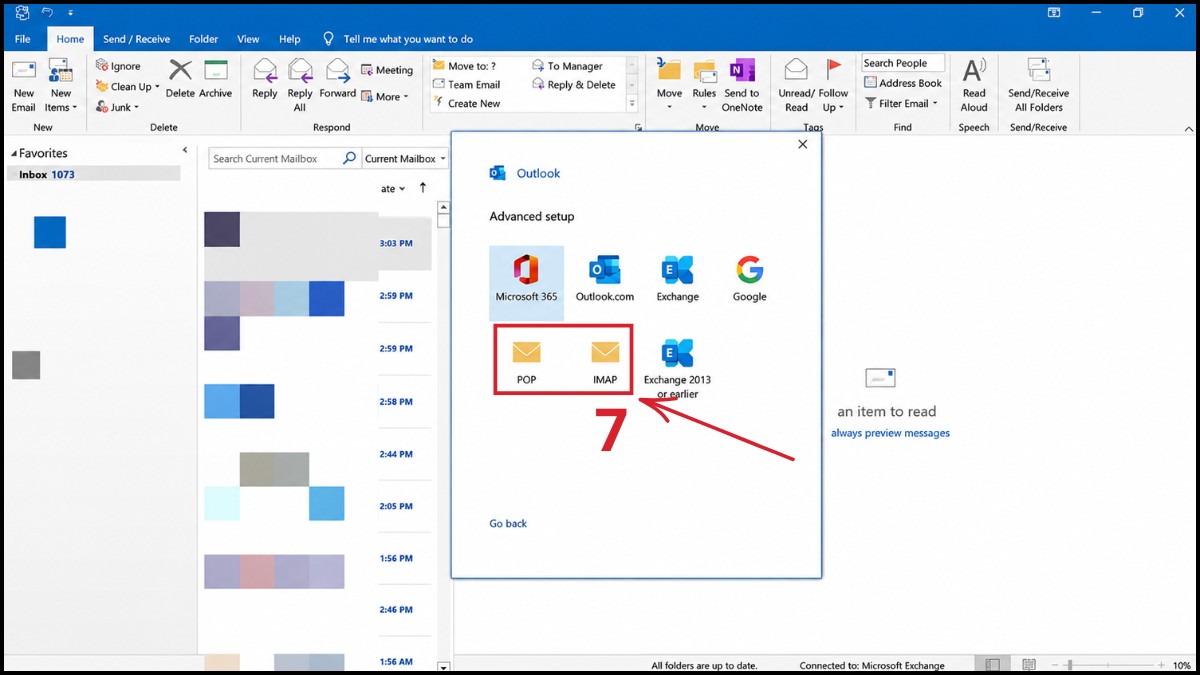Click the Search People field
Image resolution: width=1200 pixels, height=675 pixels.
pyautogui.click(x=902, y=63)
